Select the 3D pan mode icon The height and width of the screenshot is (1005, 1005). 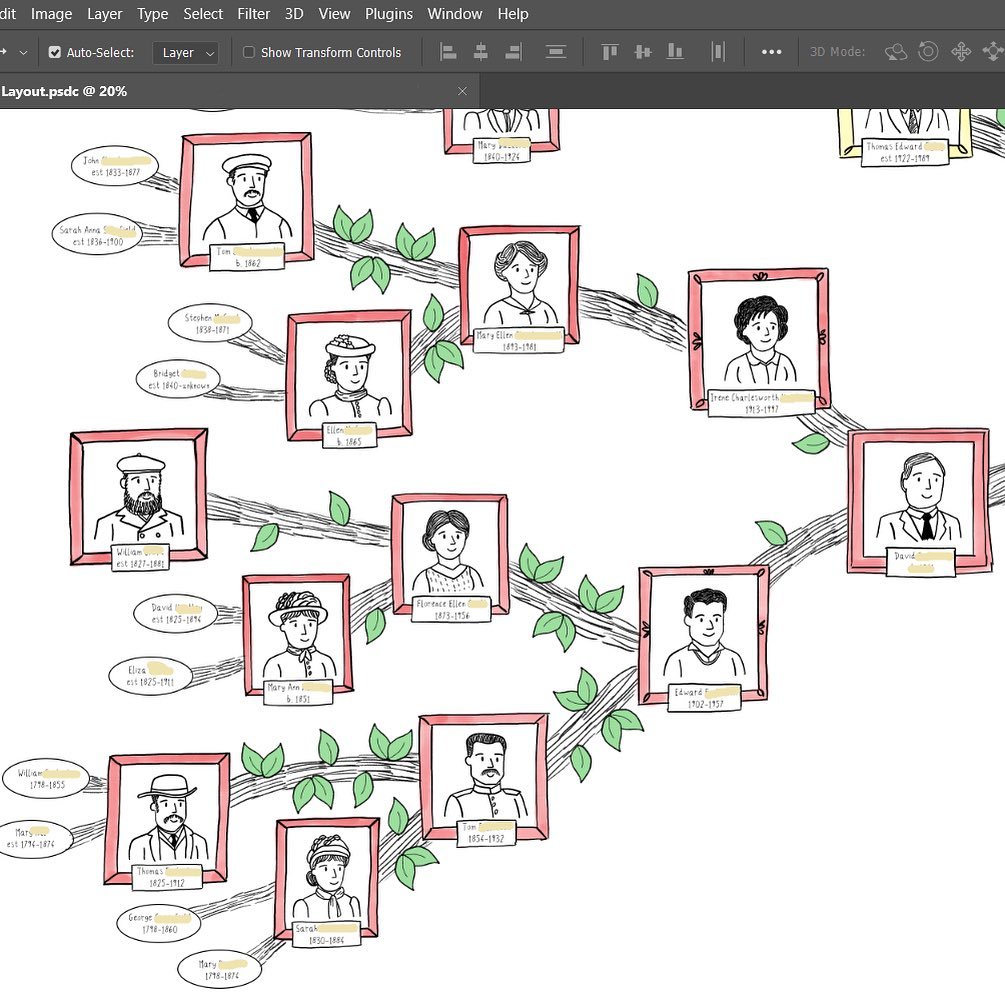(961, 52)
